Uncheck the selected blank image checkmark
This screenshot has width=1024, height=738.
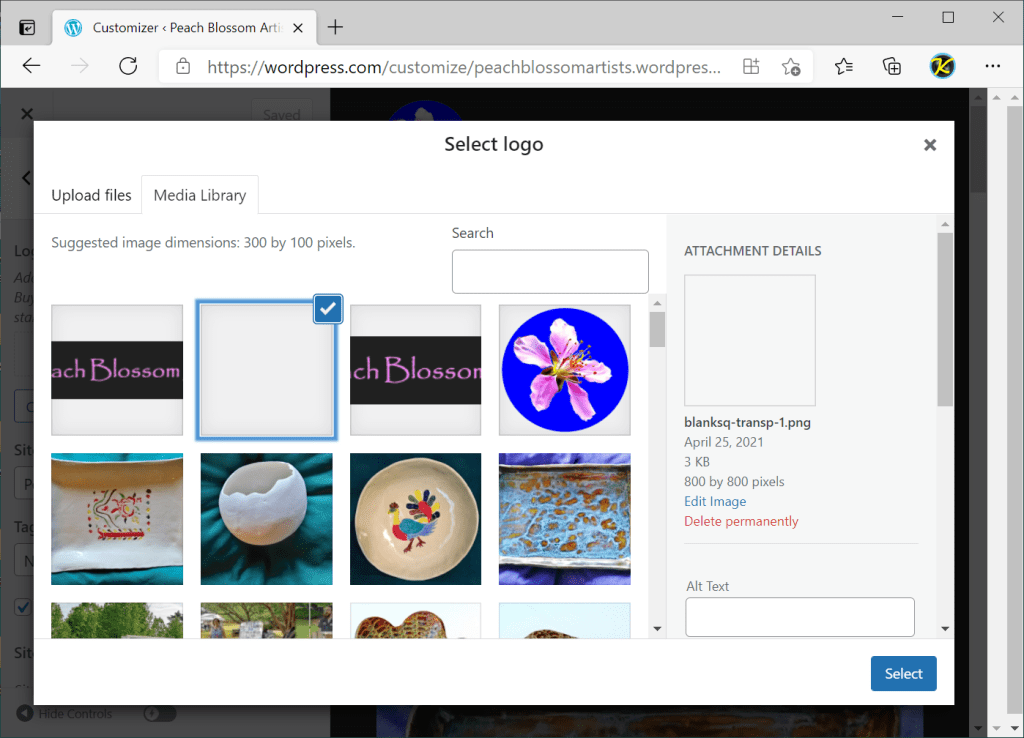click(328, 309)
